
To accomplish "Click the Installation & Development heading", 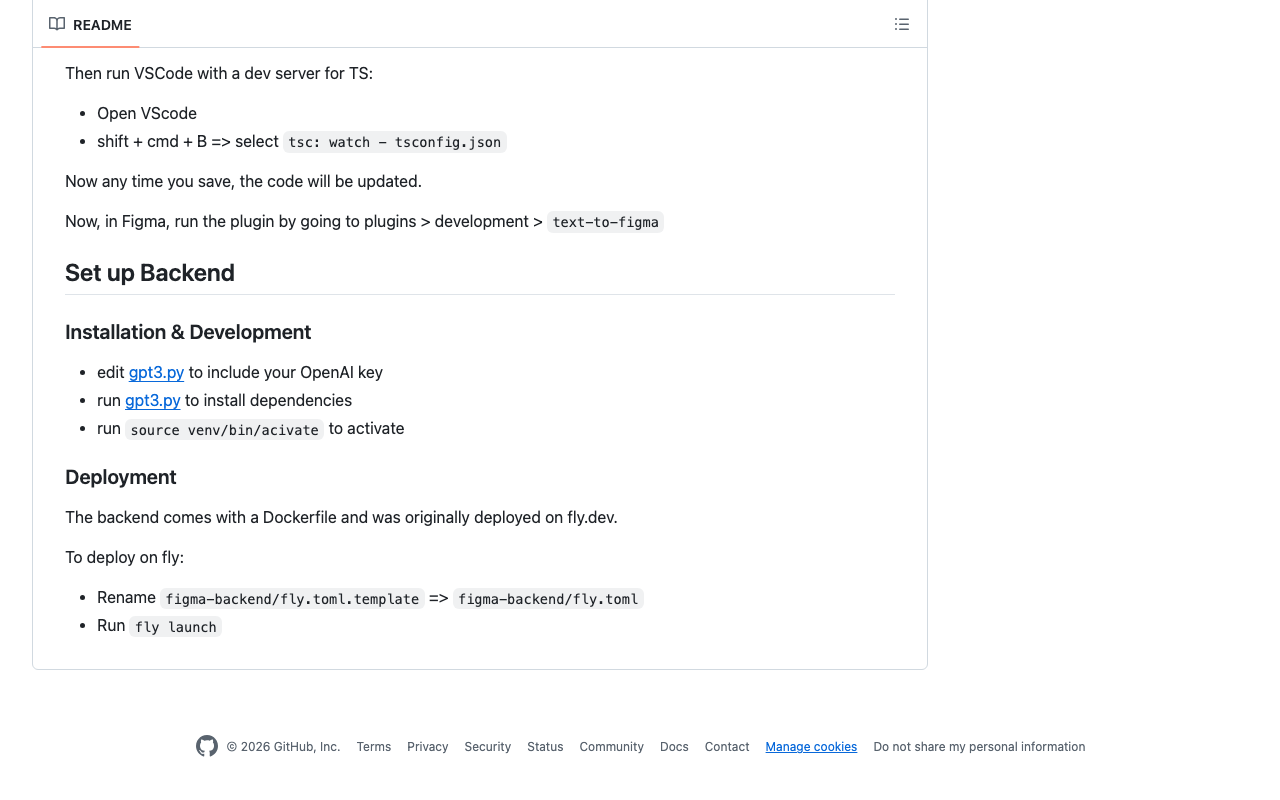I will (x=188, y=332).
